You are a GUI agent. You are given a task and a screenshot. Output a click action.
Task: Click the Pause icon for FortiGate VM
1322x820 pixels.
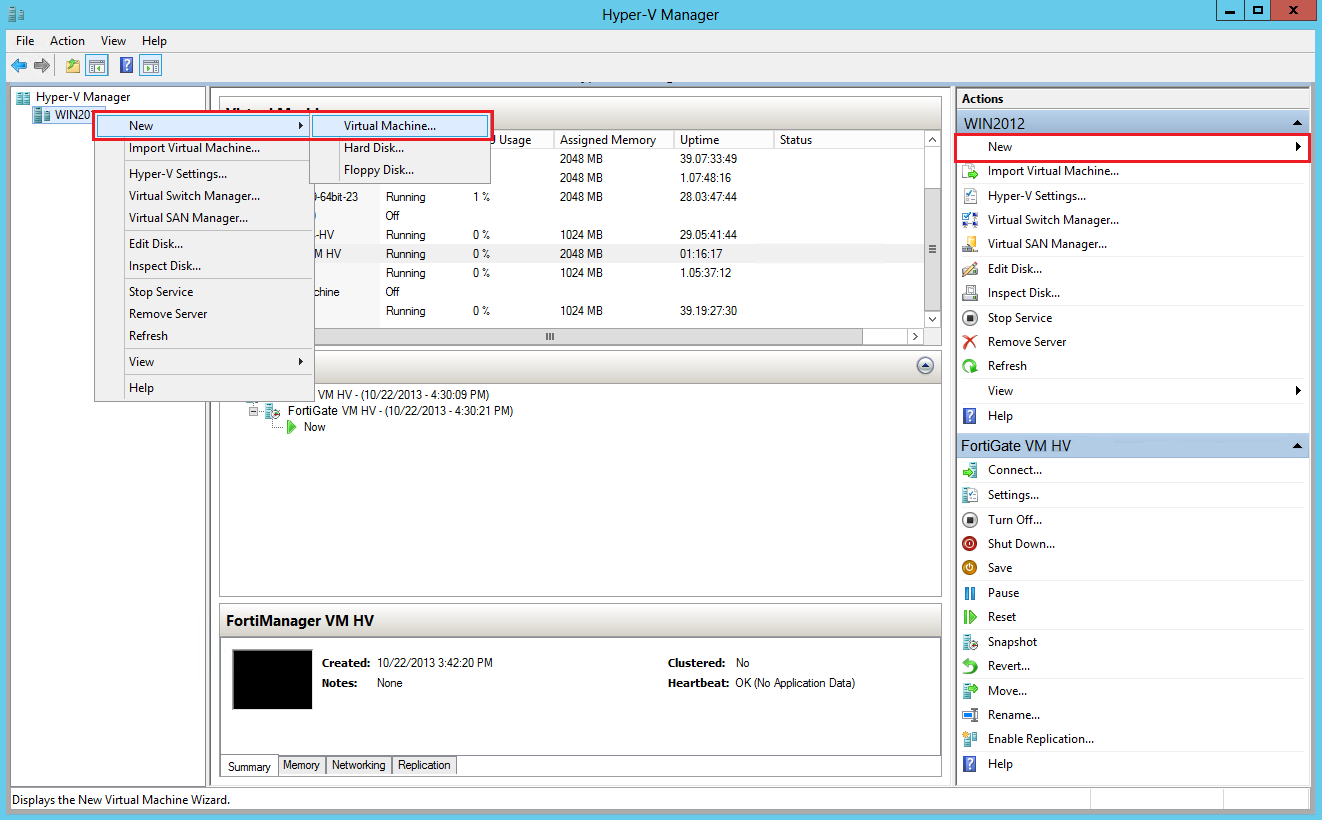pyautogui.click(x=969, y=593)
